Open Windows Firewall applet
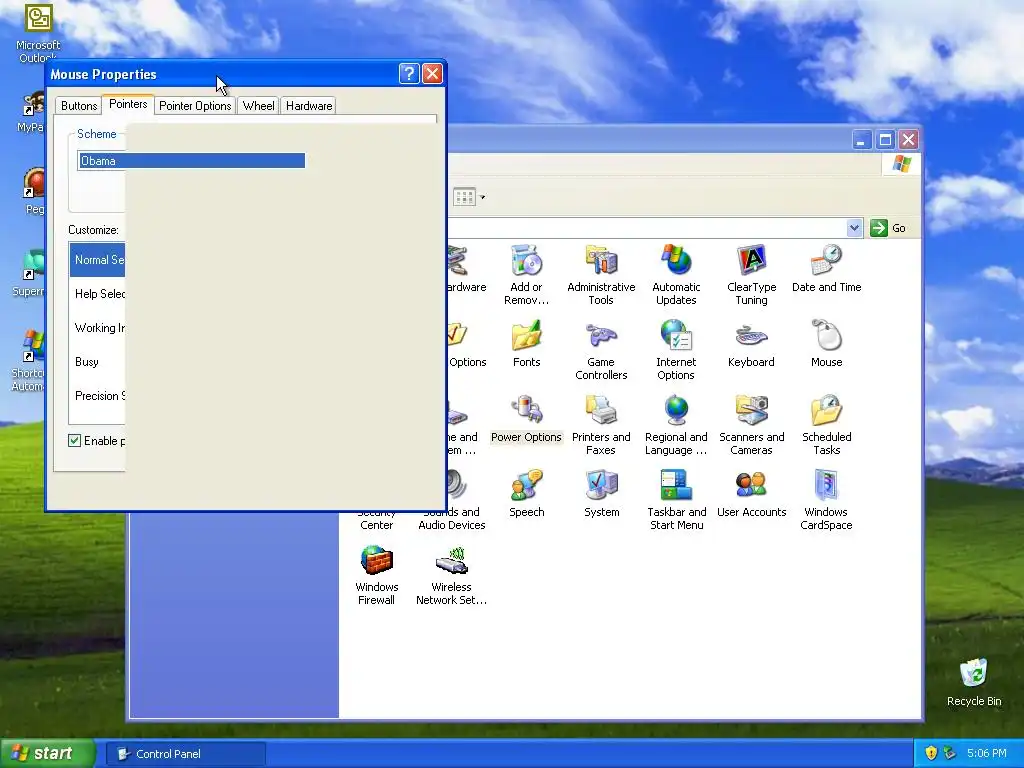The height and width of the screenshot is (768, 1024). (377, 575)
